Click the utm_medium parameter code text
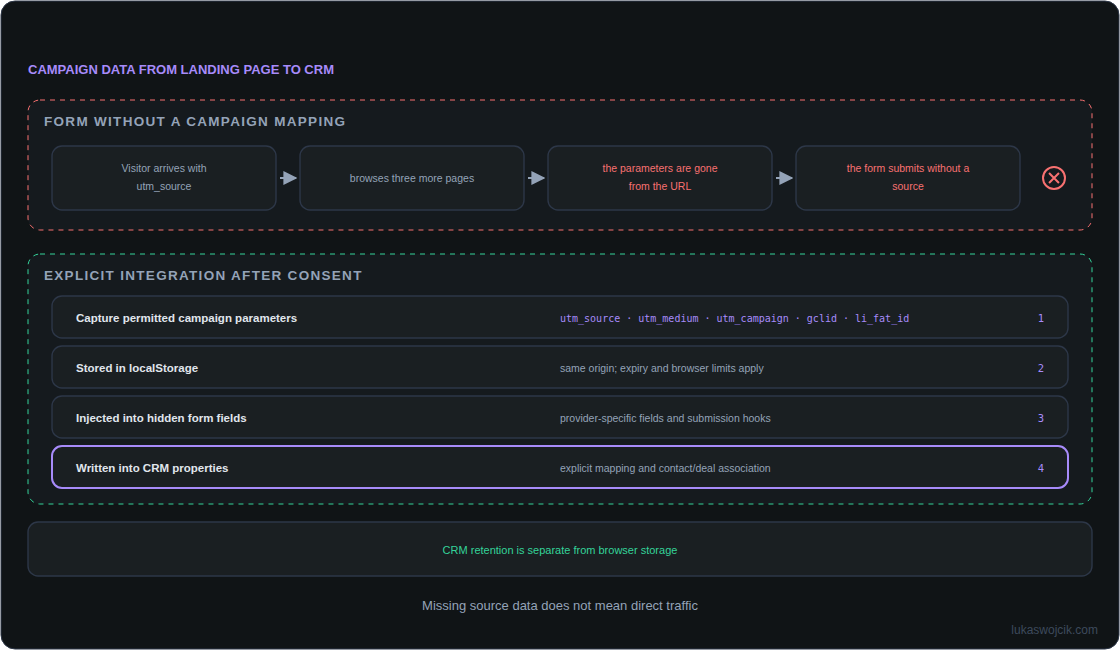The height and width of the screenshot is (650, 1120). (x=668, y=319)
